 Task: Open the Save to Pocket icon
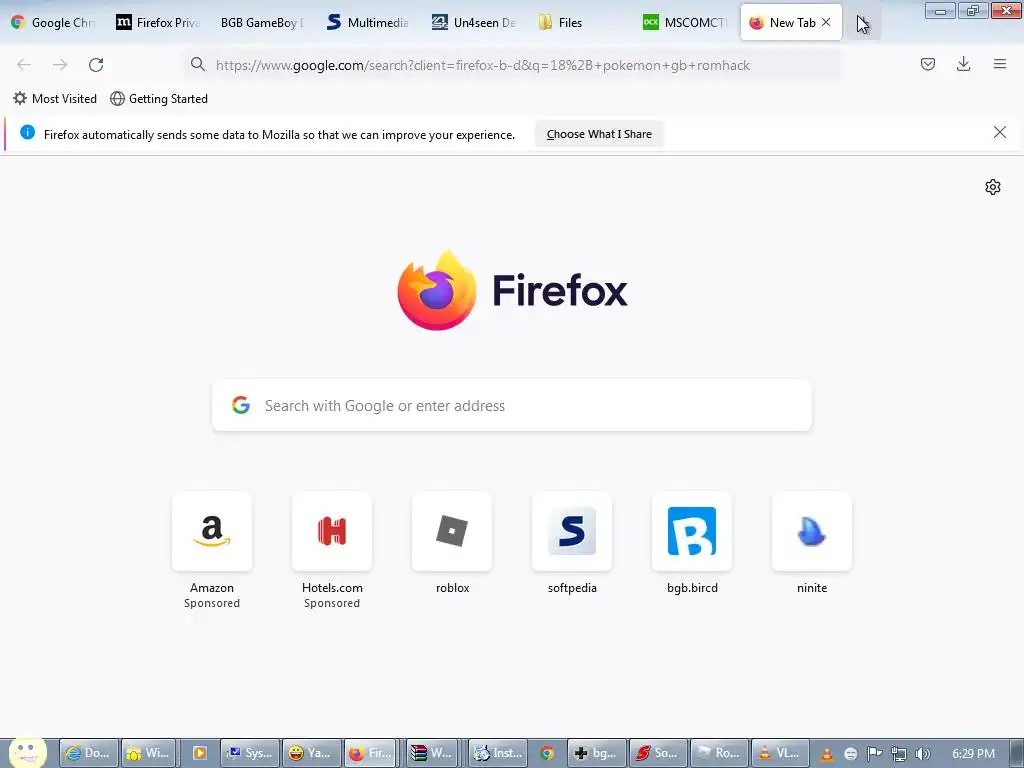pyautogui.click(x=927, y=64)
